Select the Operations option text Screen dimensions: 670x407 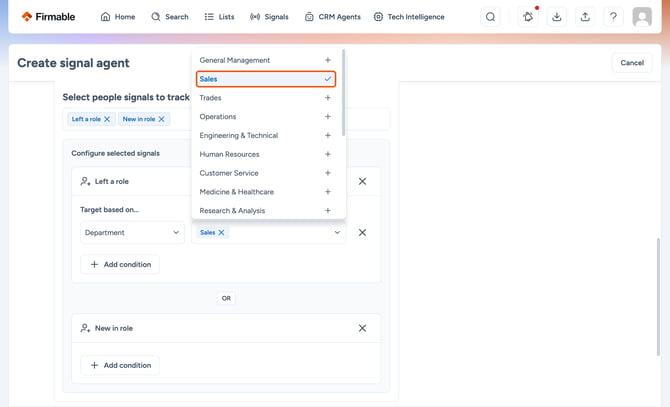217,117
